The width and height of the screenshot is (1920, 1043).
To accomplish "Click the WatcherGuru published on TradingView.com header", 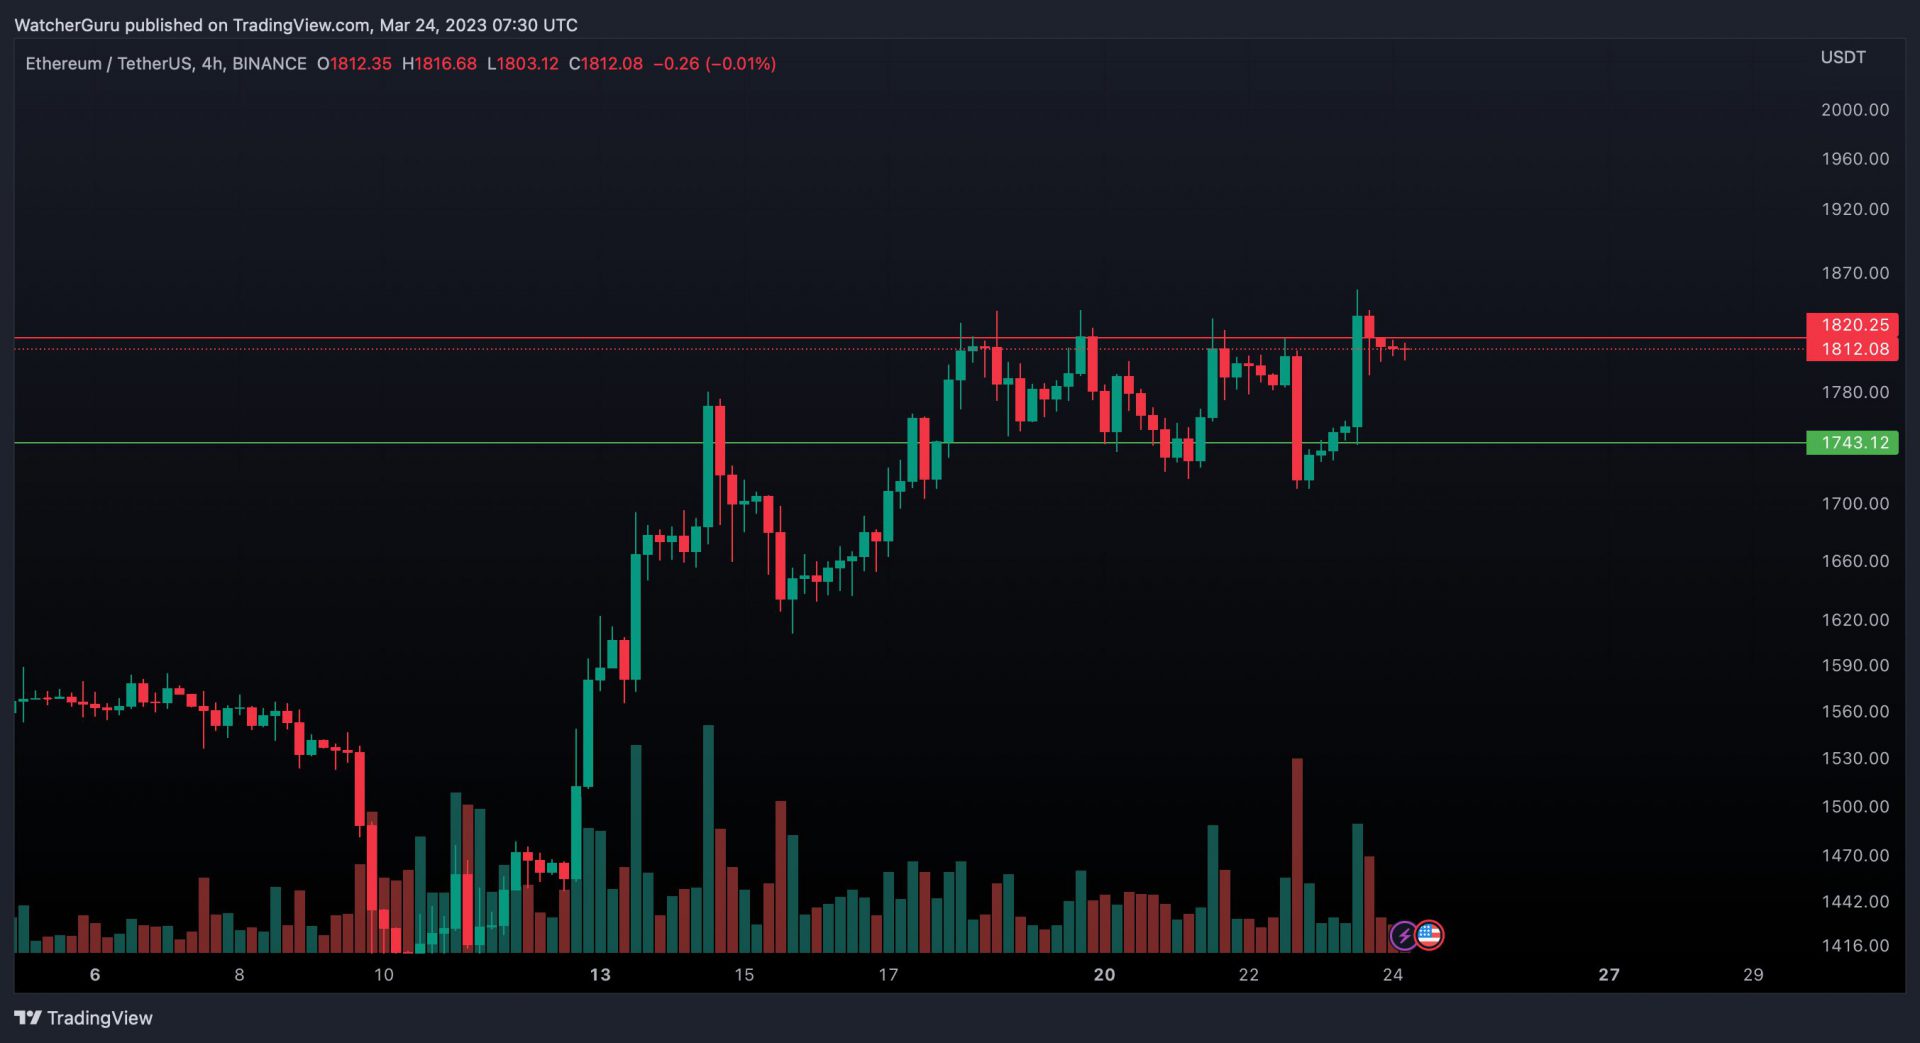I will pyautogui.click(x=296, y=25).
